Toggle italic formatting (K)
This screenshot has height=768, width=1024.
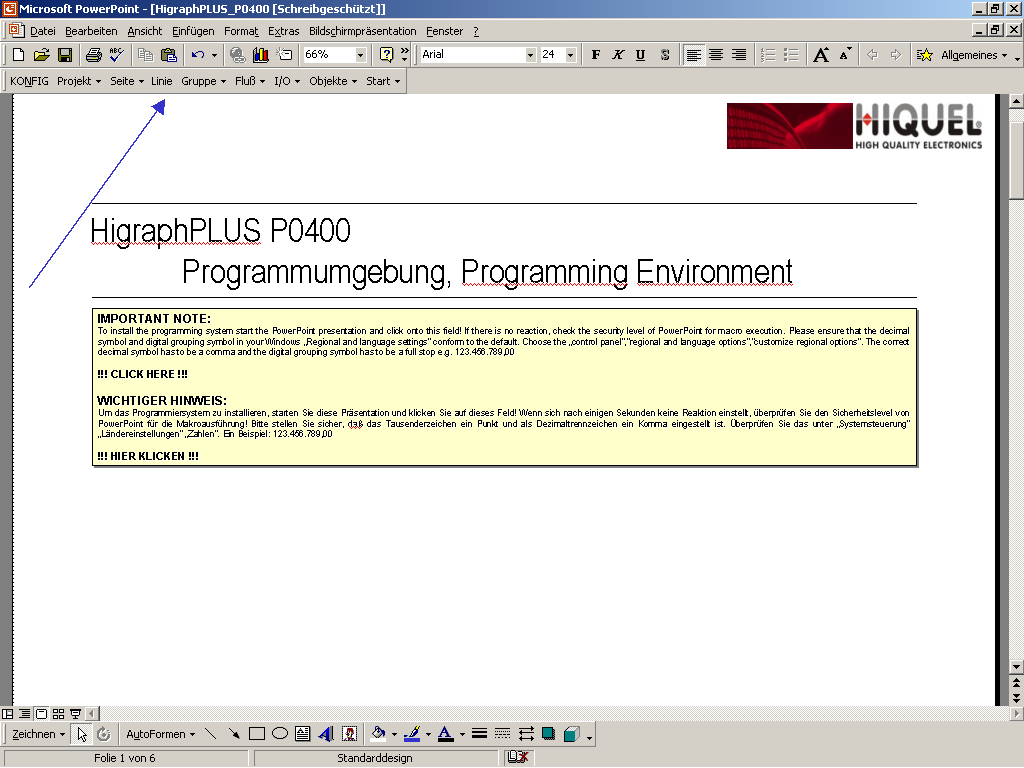point(618,55)
